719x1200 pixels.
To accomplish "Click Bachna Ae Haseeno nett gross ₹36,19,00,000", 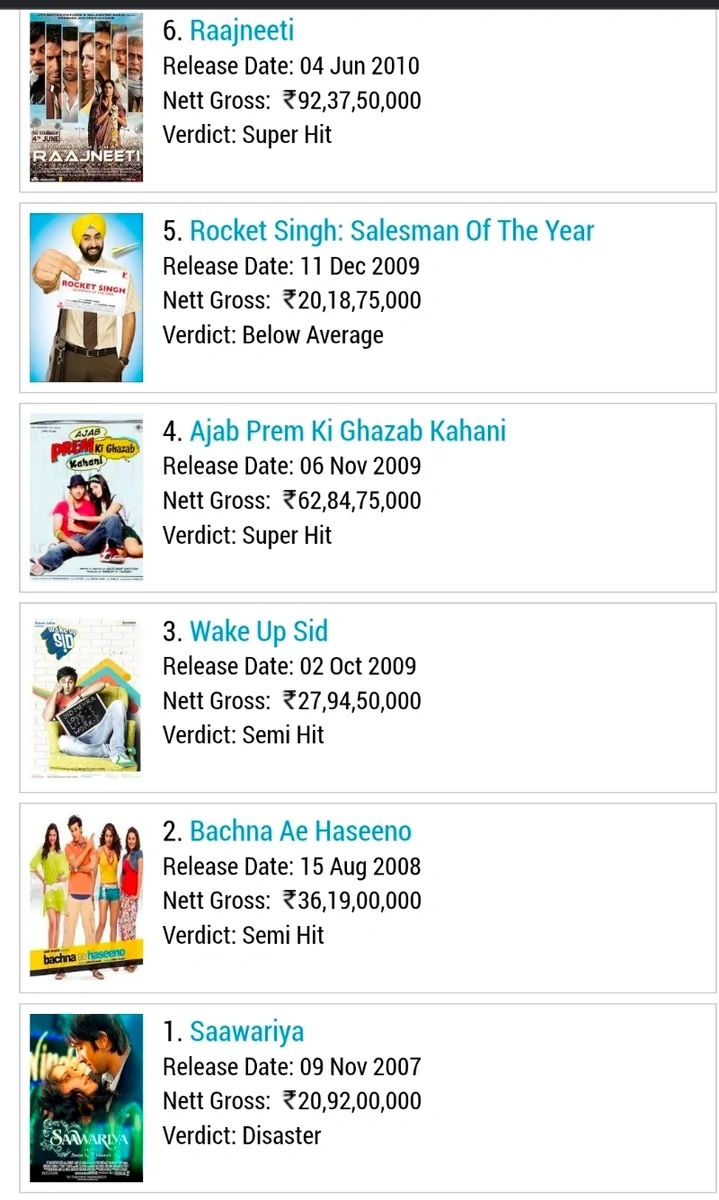I will click(x=352, y=900).
